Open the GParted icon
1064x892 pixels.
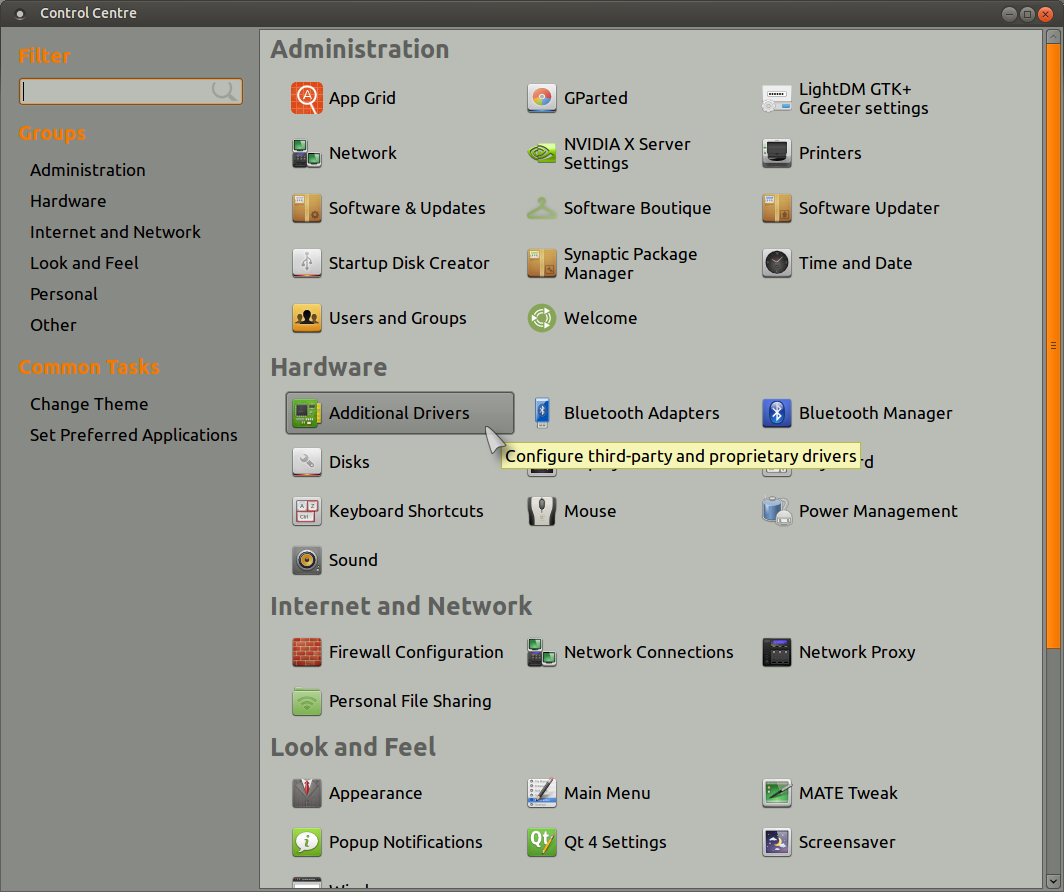pos(542,98)
